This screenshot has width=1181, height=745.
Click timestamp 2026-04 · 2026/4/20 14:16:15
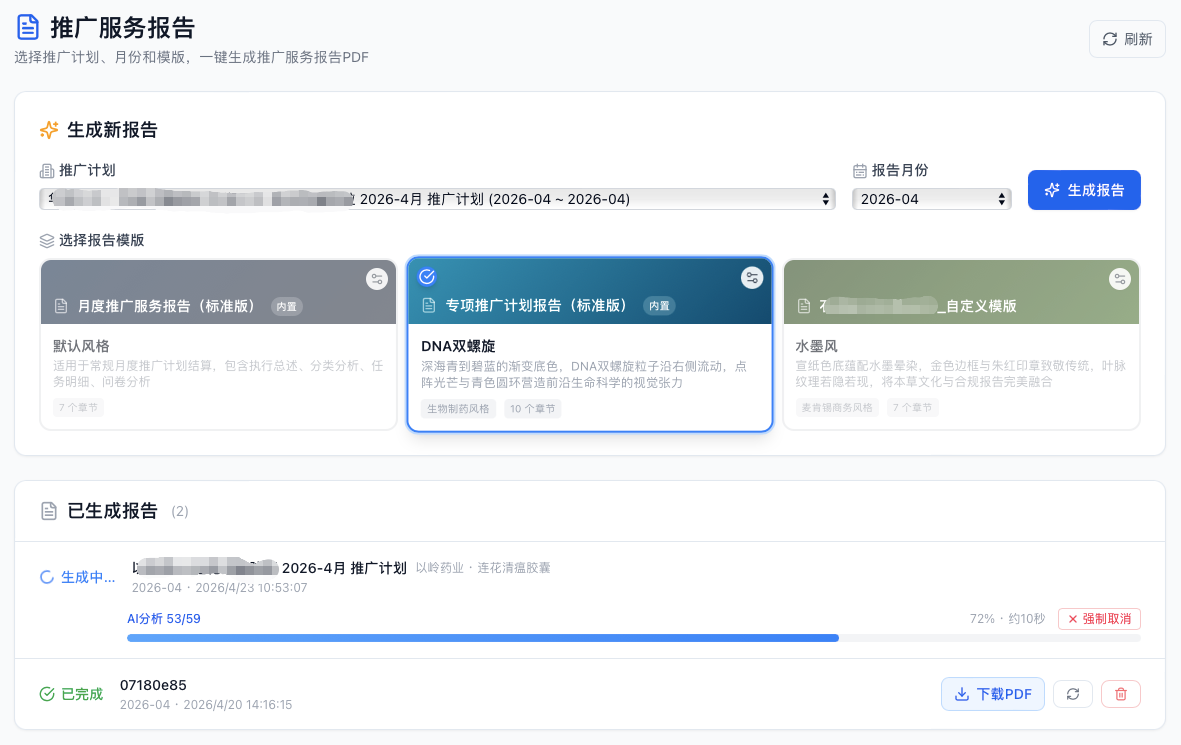coord(206,705)
